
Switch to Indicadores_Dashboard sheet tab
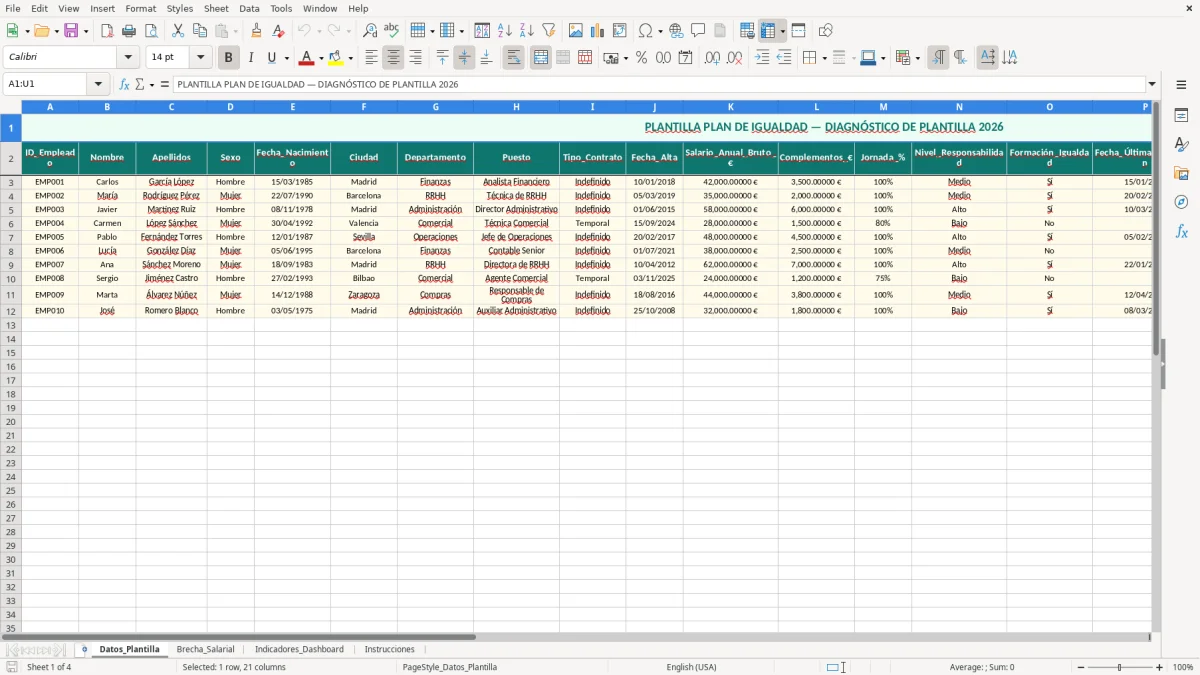pyautogui.click(x=299, y=650)
